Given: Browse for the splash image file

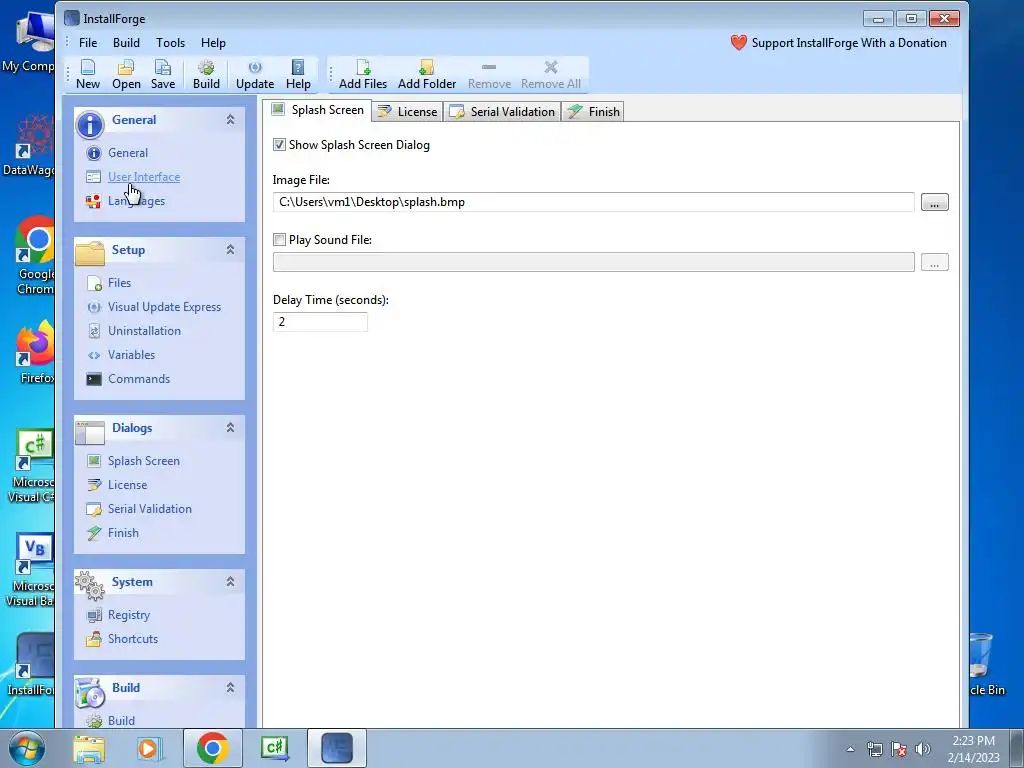Looking at the screenshot, I should click(935, 202).
